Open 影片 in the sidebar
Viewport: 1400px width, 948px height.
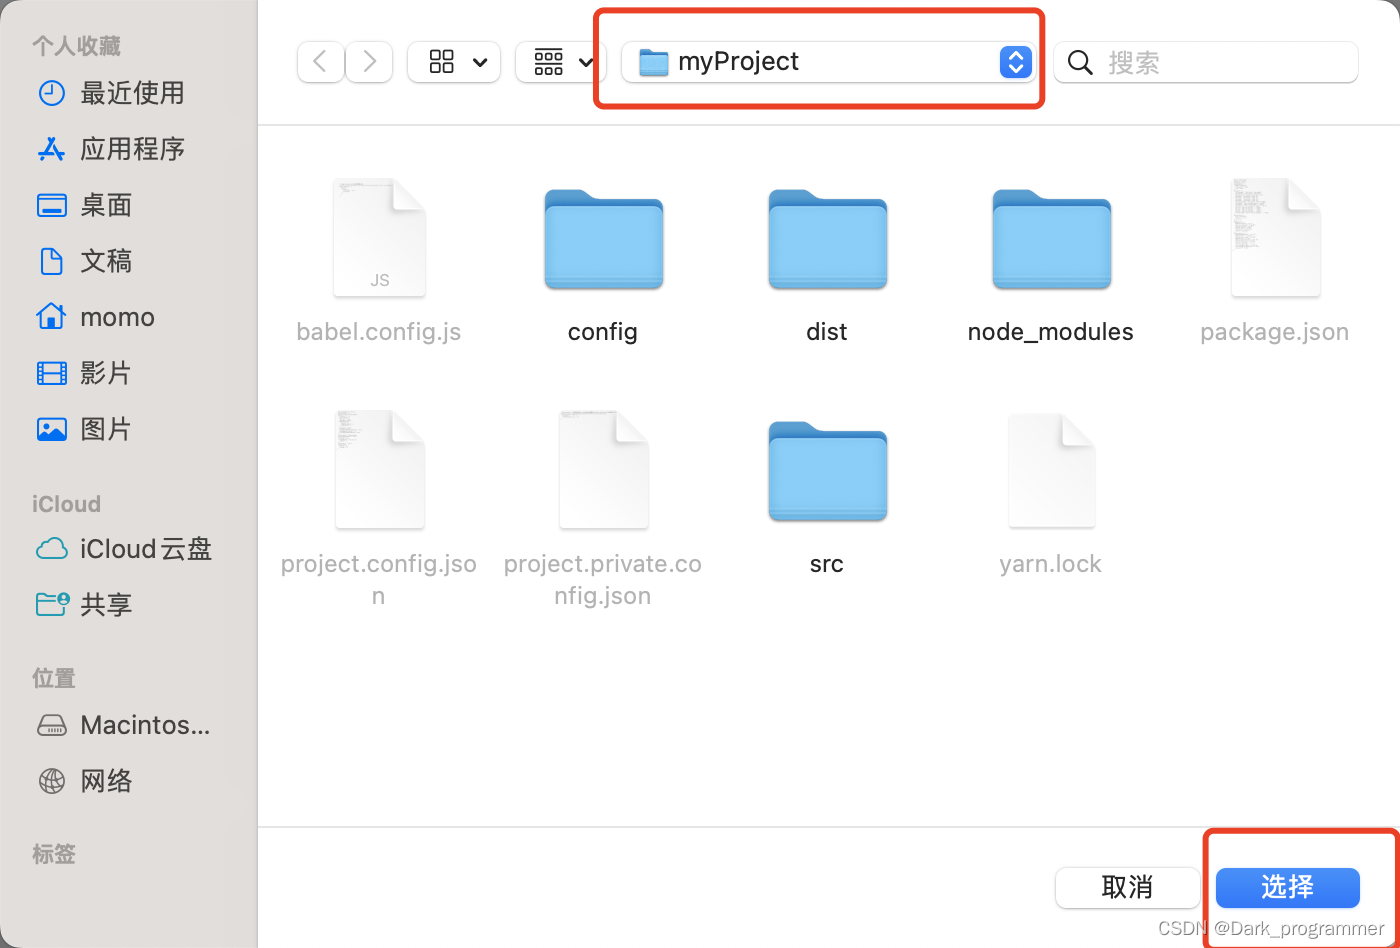tap(84, 373)
